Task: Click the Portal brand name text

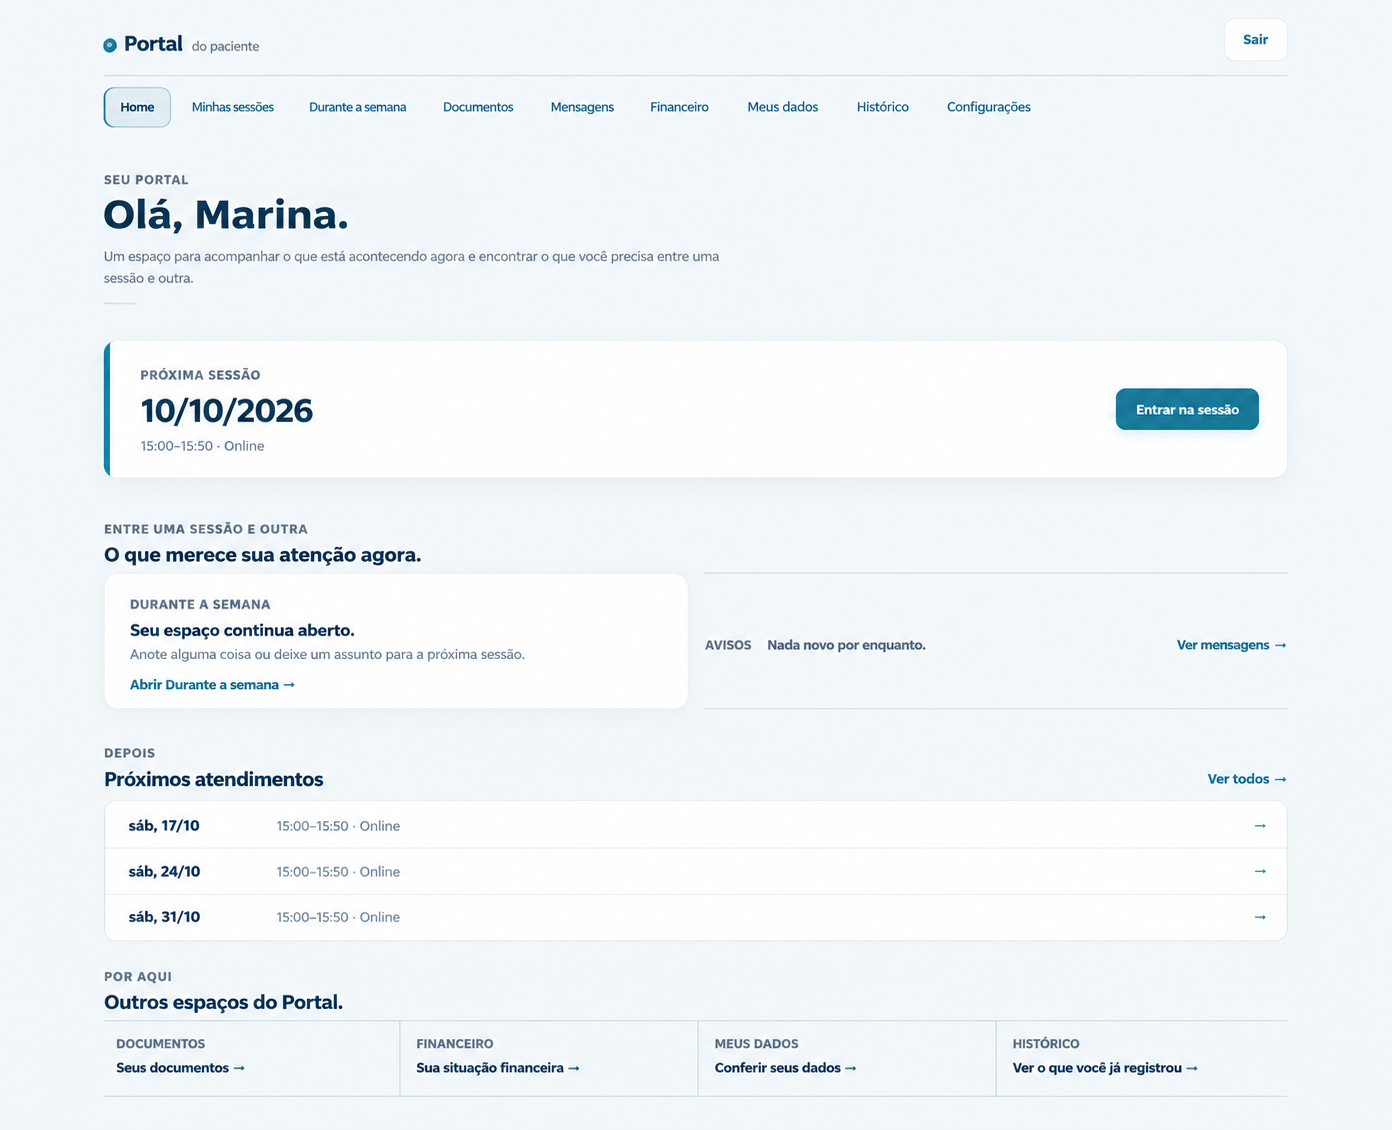Action: point(153,44)
